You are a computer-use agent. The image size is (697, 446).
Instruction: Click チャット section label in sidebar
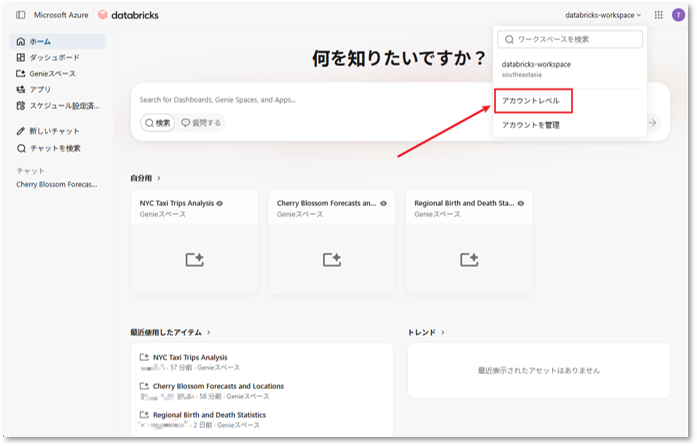[x=31, y=171]
